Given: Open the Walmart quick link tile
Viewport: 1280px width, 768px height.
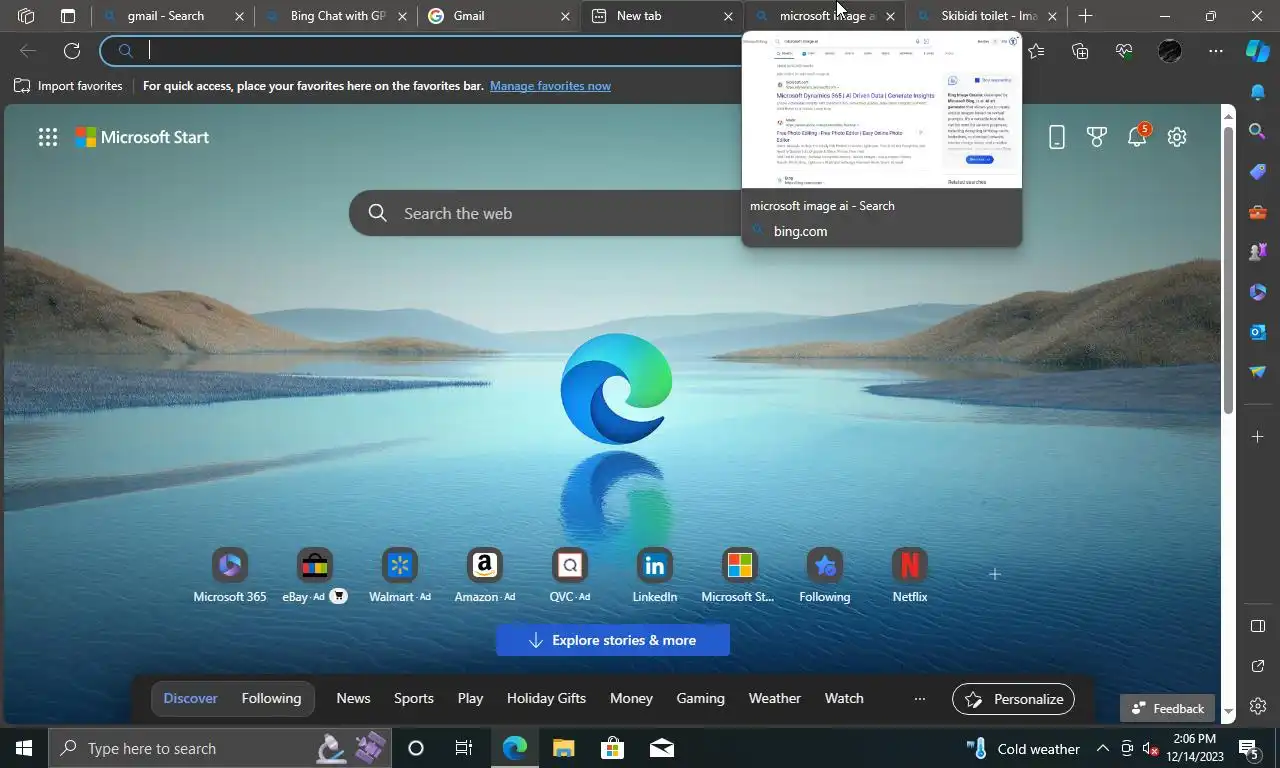Looking at the screenshot, I should point(400,576).
